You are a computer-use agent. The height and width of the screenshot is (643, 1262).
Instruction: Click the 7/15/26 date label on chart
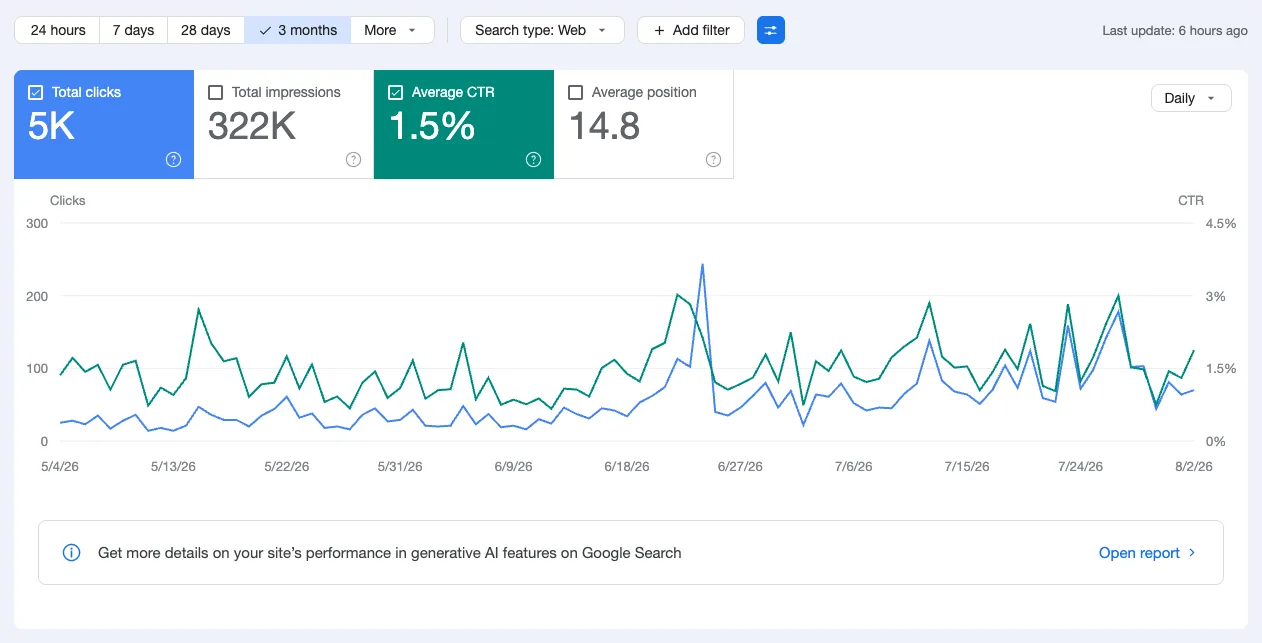click(967, 467)
